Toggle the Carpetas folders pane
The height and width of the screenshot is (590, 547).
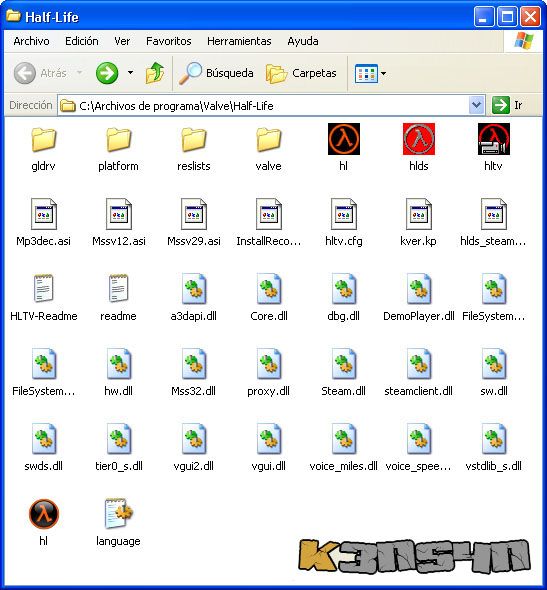click(x=301, y=73)
